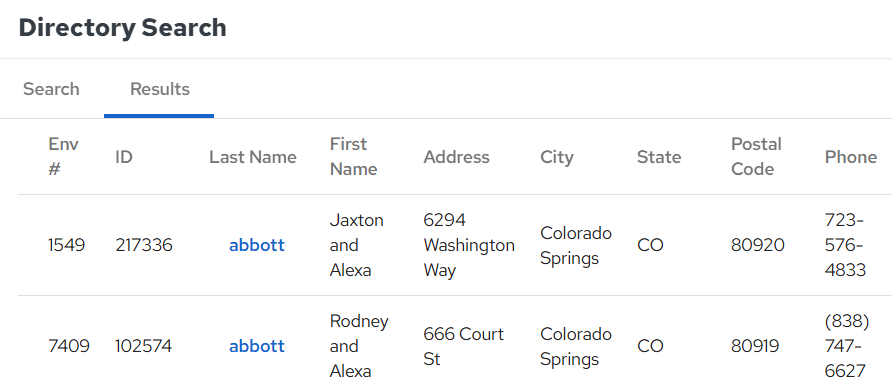Click the State column header
The image size is (892, 391).
click(659, 157)
